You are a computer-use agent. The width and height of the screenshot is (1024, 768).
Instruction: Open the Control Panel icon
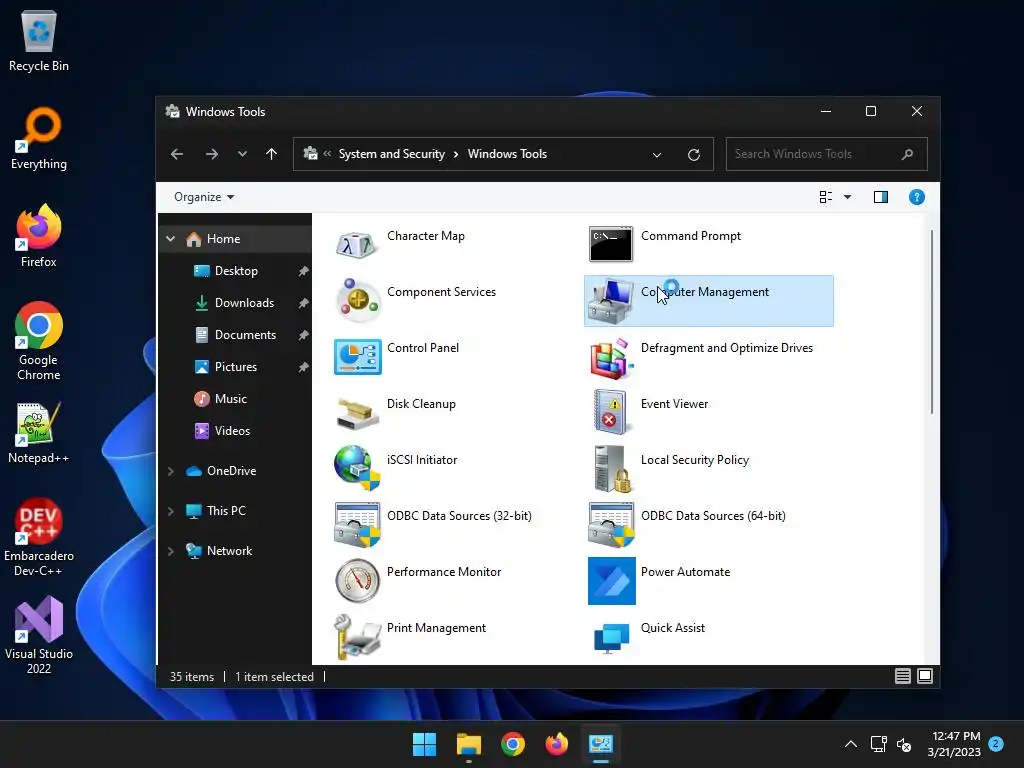click(357, 357)
